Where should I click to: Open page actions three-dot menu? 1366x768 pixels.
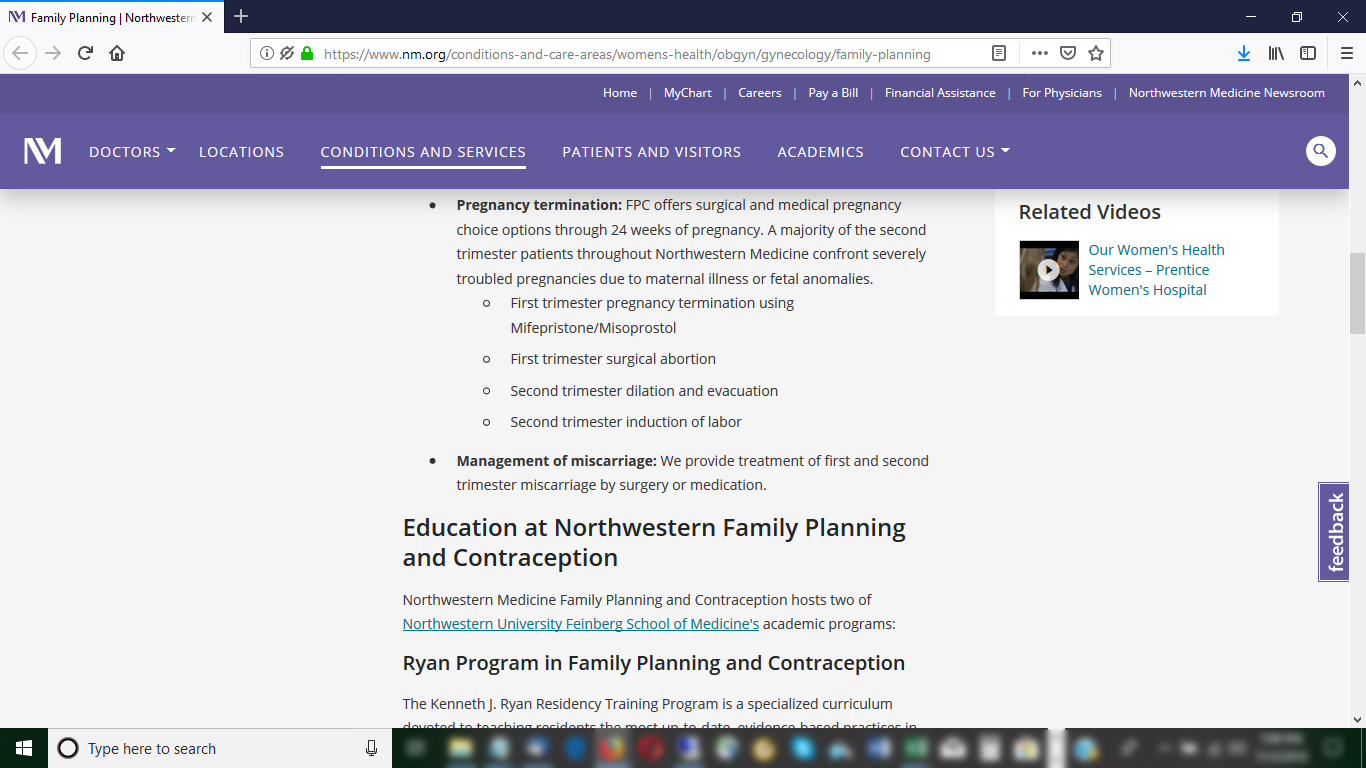click(1039, 54)
